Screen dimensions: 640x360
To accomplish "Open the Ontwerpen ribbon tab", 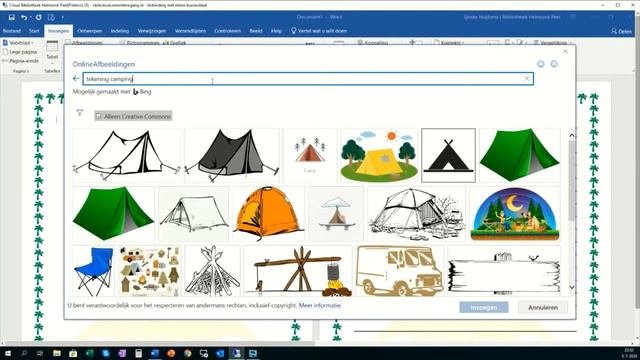I will (90, 31).
